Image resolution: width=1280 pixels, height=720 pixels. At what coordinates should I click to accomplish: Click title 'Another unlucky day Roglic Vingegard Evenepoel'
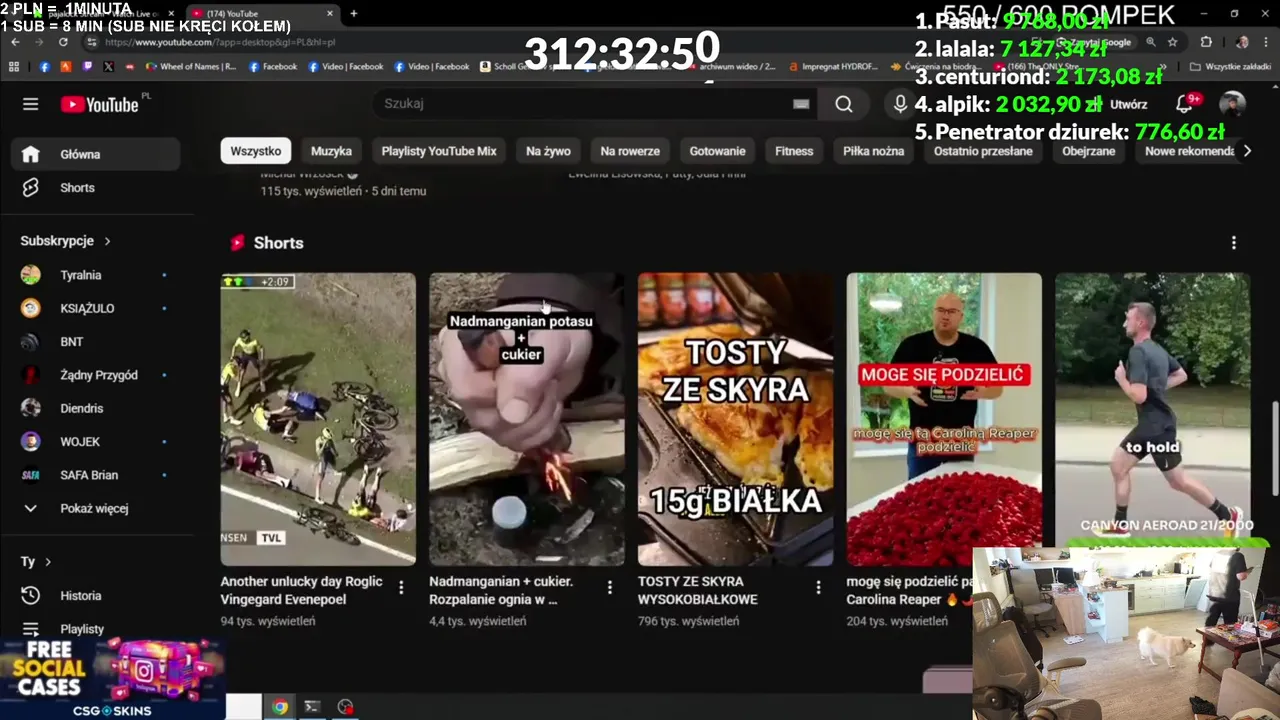point(301,590)
